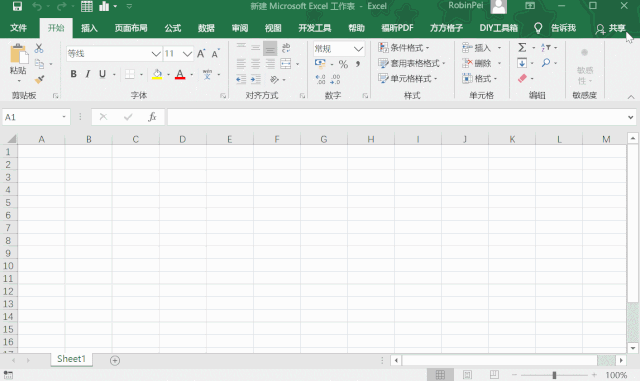The height and width of the screenshot is (381, 640).
Task: Toggle center horizontal alignment
Action: [x=256, y=64]
